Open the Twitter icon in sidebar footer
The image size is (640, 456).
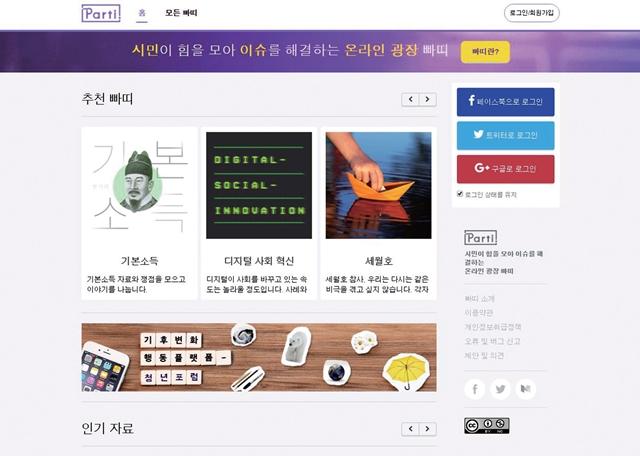pos(500,389)
